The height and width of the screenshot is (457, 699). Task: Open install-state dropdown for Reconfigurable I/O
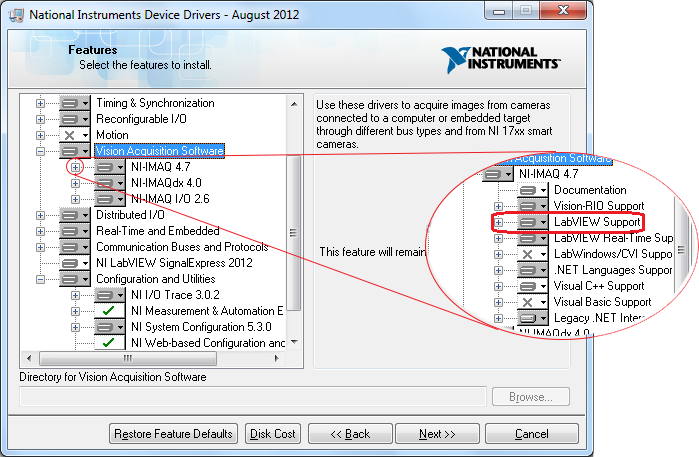point(74,119)
